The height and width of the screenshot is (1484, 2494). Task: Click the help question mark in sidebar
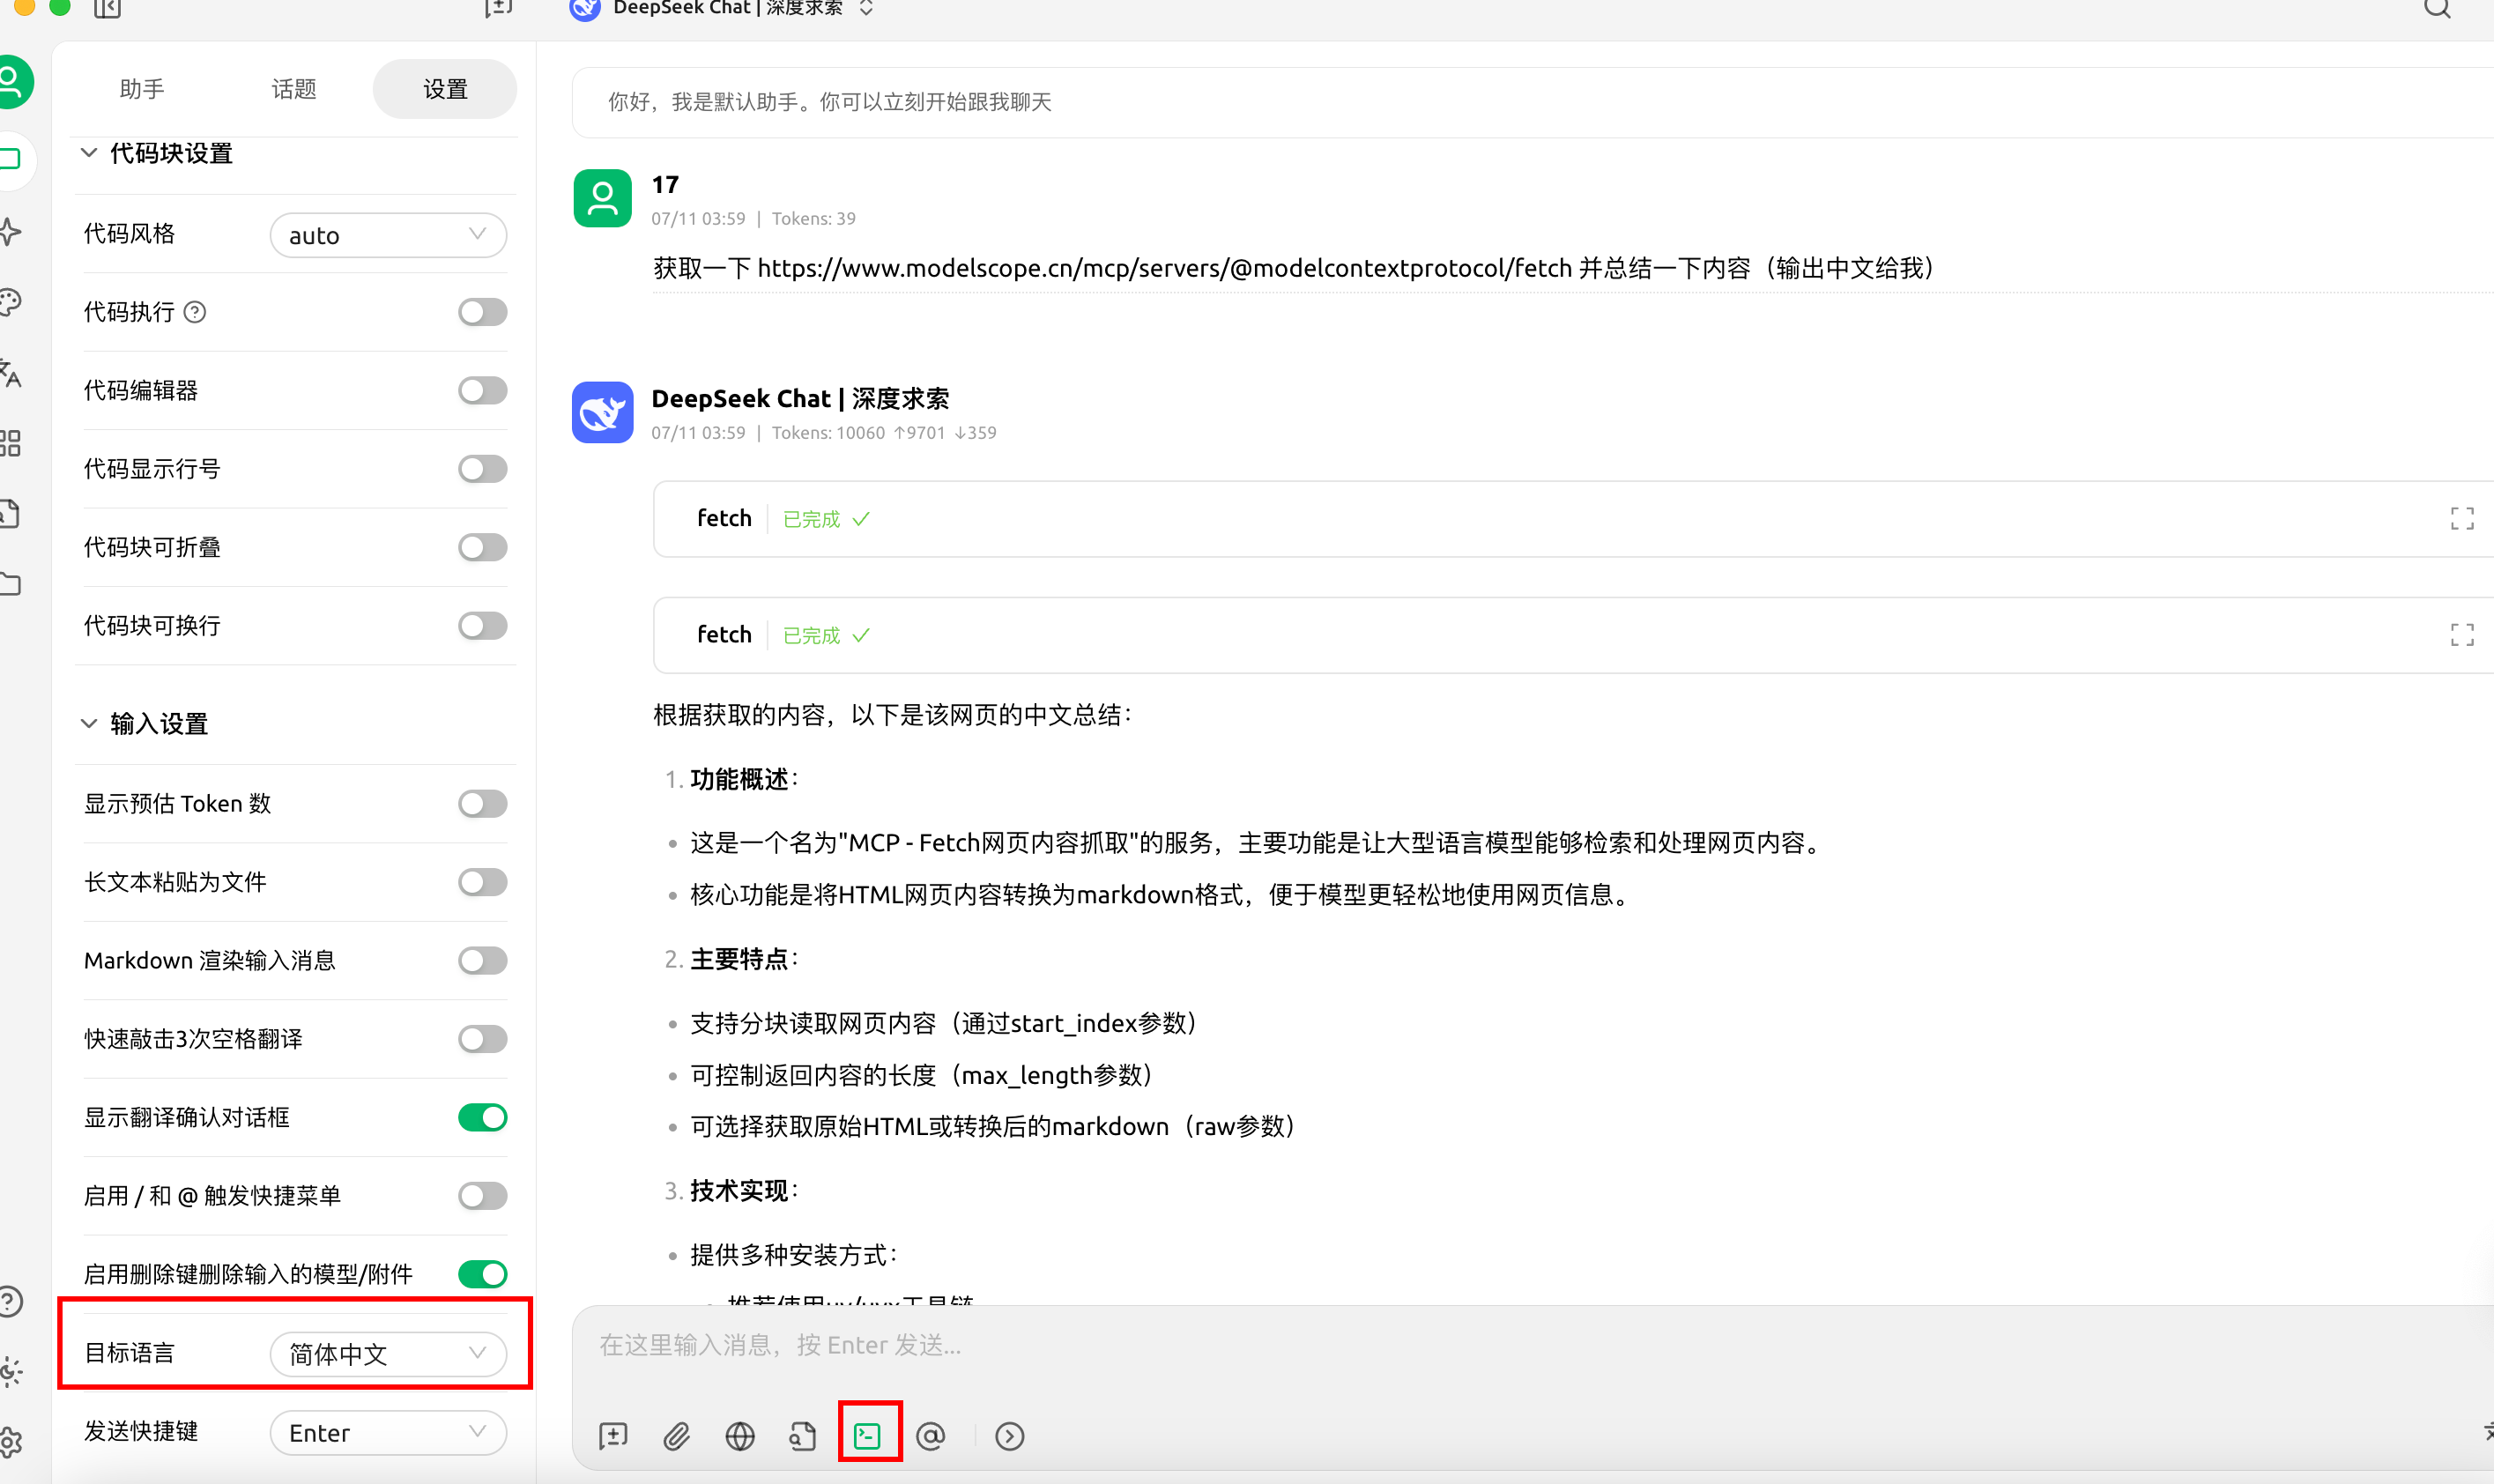pyautogui.click(x=10, y=1301)
